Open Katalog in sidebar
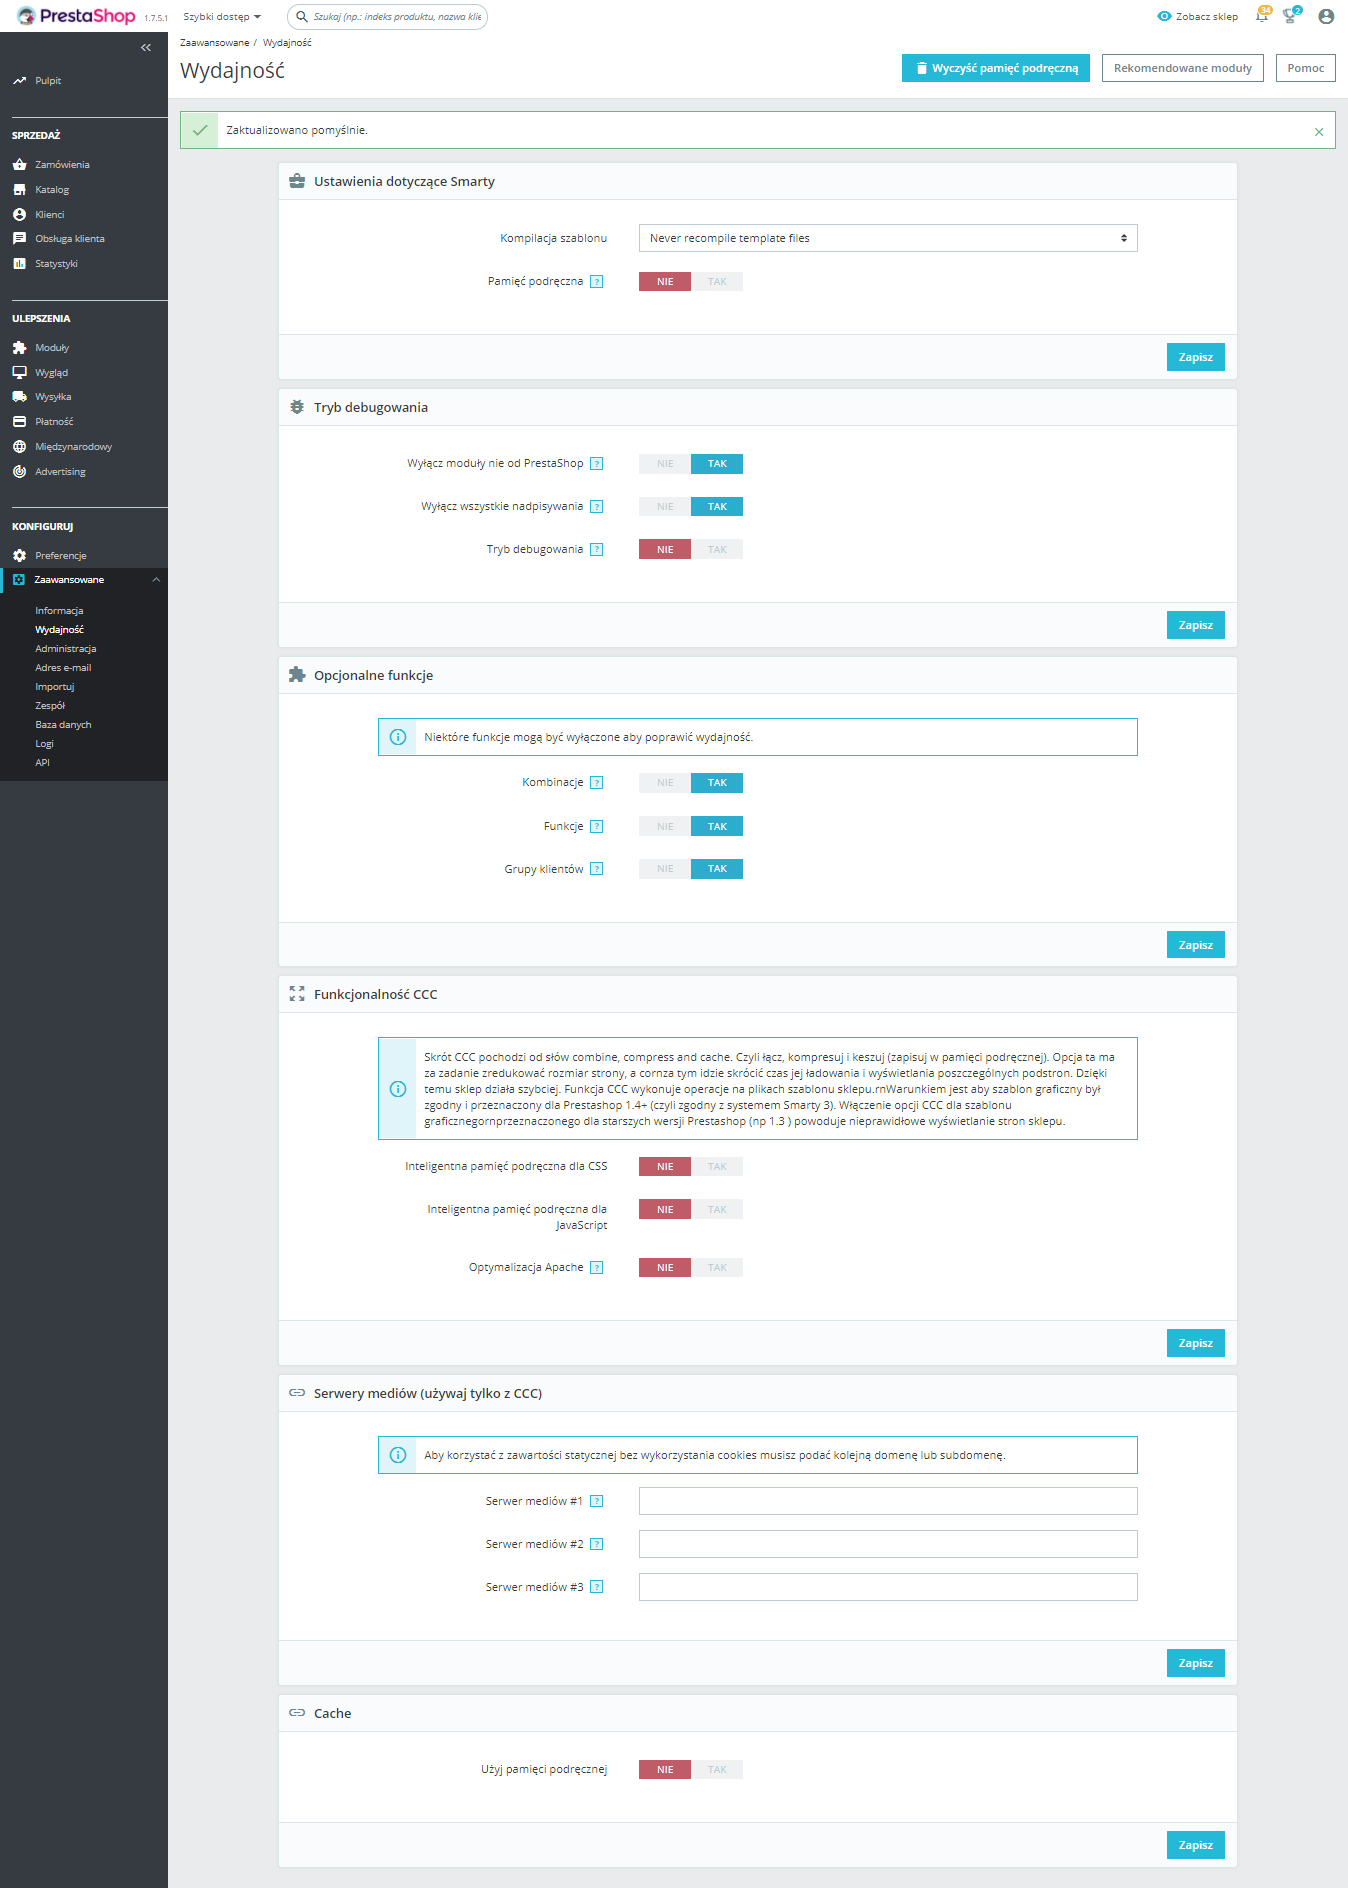Screen dimensions: 1348x1888 pos(52,190)
